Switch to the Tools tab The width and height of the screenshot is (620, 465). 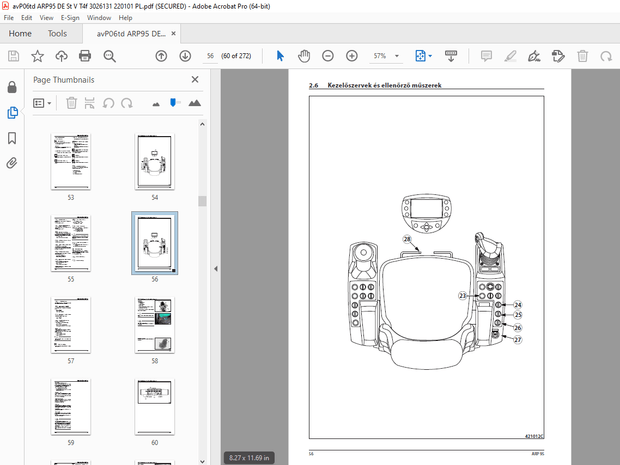point(57,33)
